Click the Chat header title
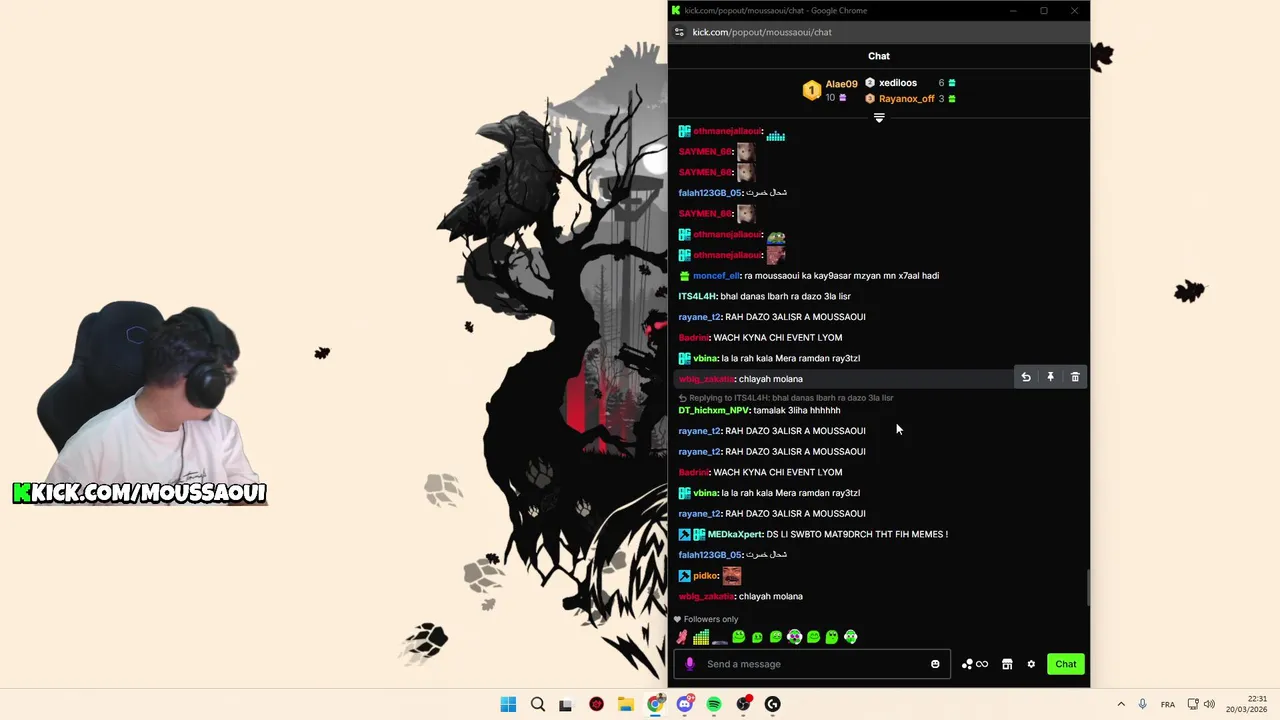1280x720 pixels. point(879,56)
